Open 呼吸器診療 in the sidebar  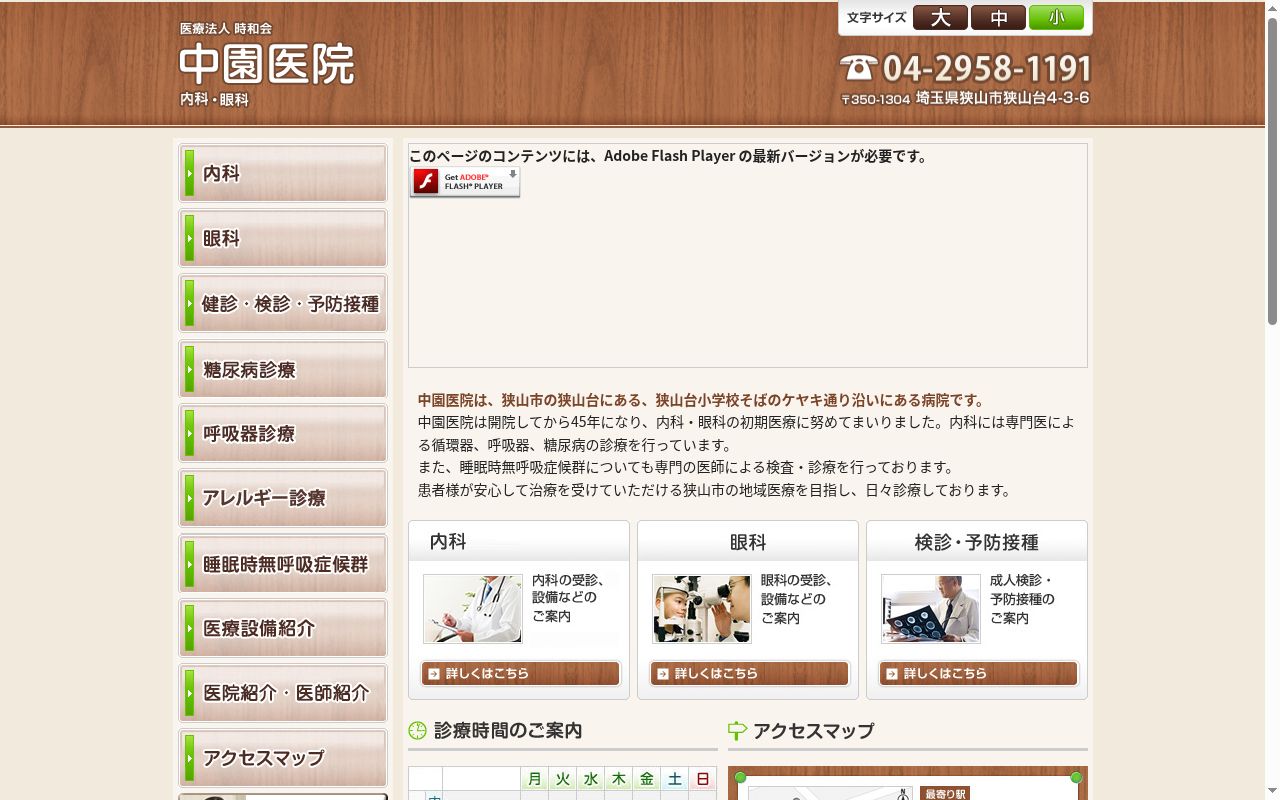[x=283, y=434]
